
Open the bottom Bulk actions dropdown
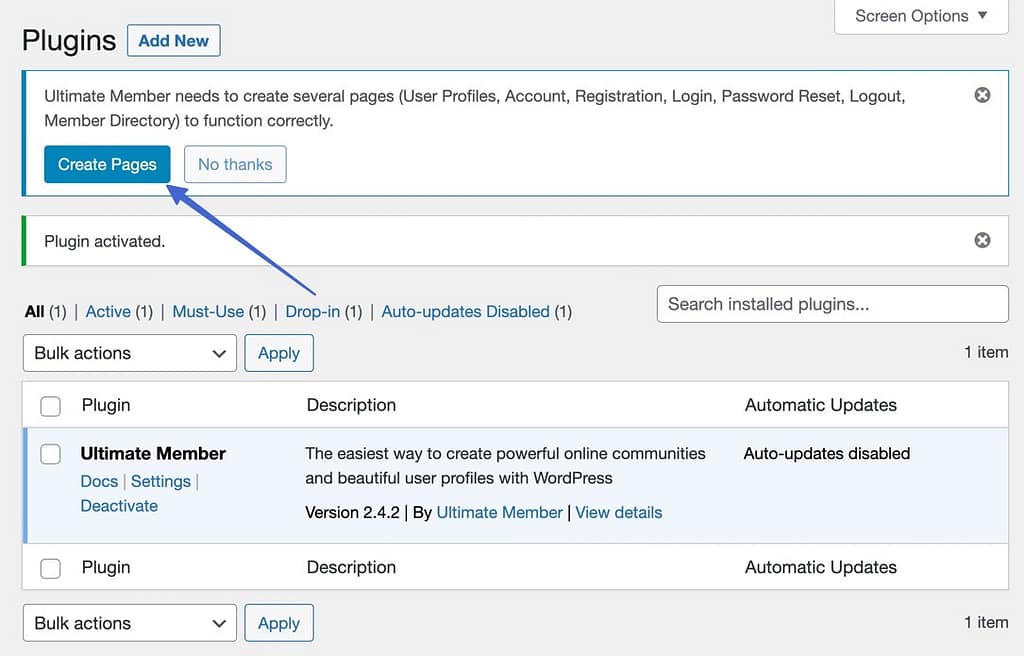(x=129, y=622)
